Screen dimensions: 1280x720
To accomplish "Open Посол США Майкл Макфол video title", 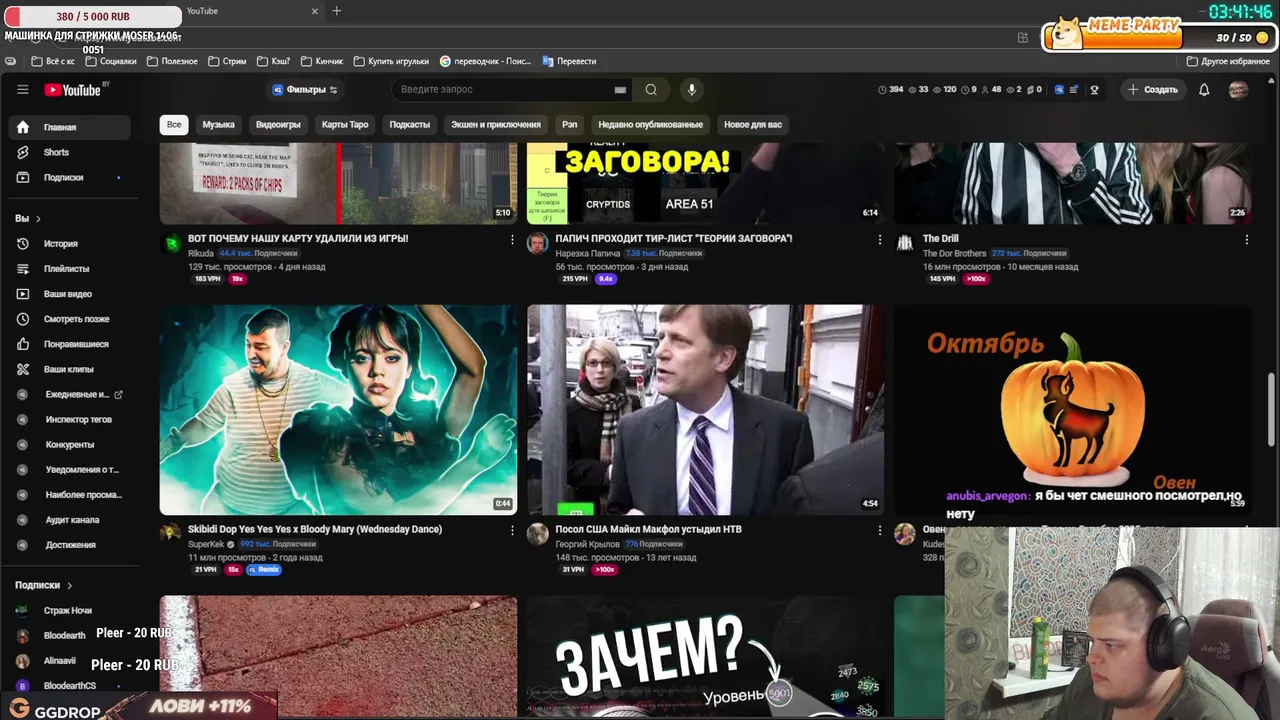I will point(648,529).
